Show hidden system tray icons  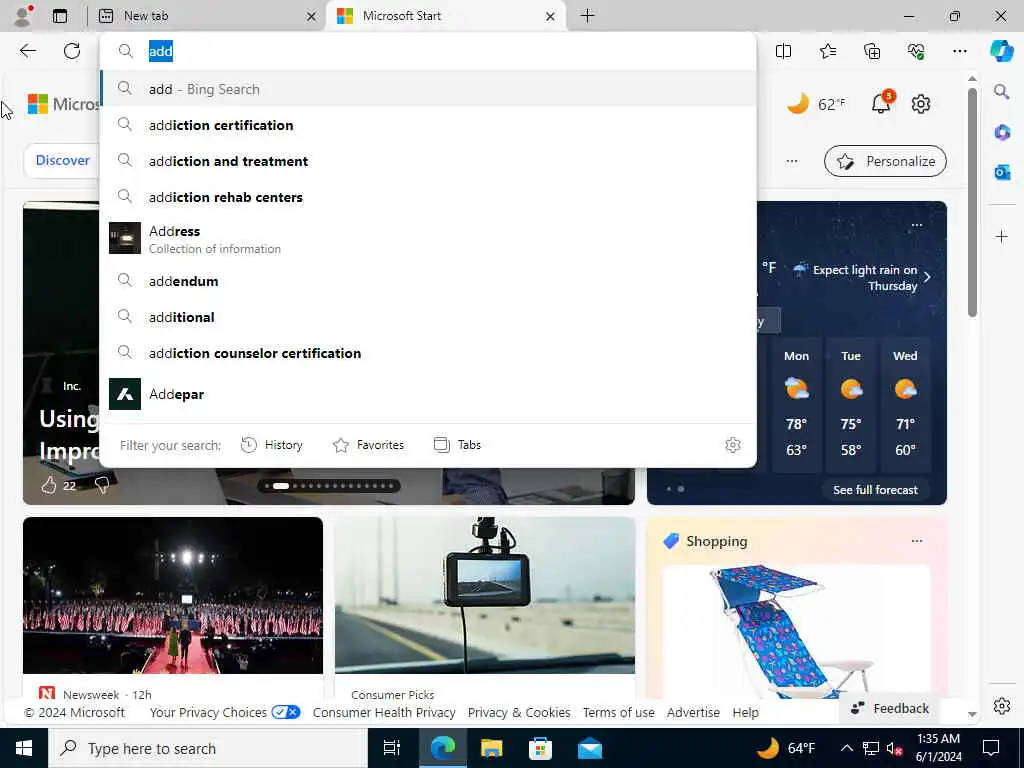pos(846,748)
